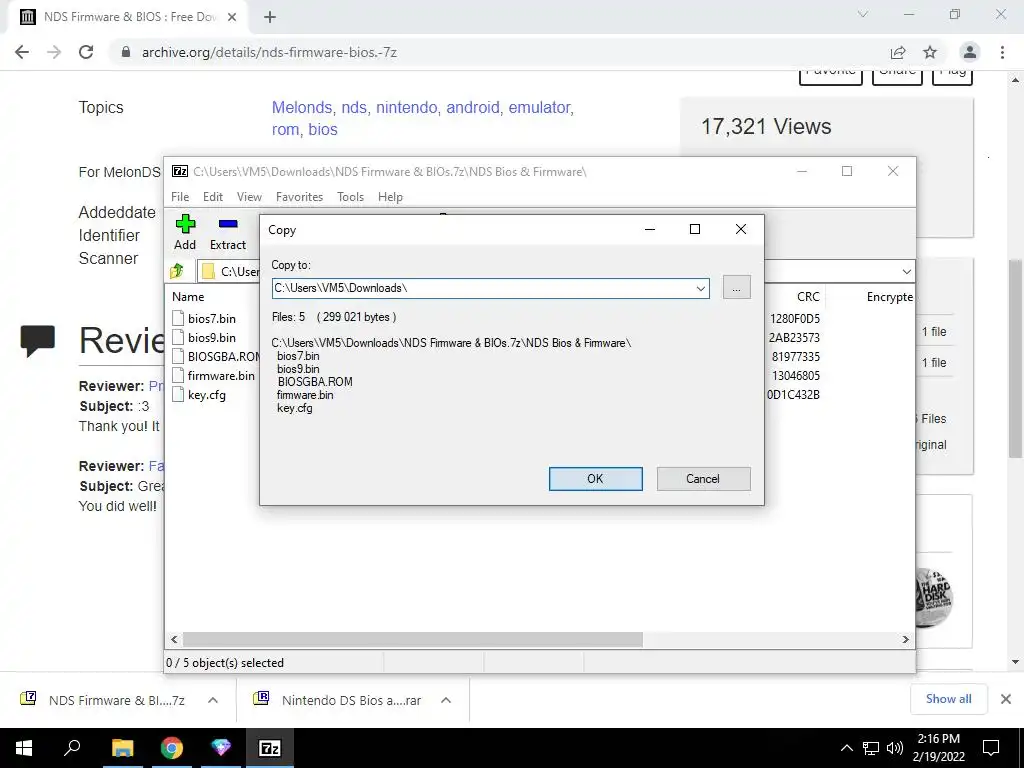Go up one folder level in 7-Zip
The image size is (1024, 768).
pyautogui.click(x=177, y=271)
